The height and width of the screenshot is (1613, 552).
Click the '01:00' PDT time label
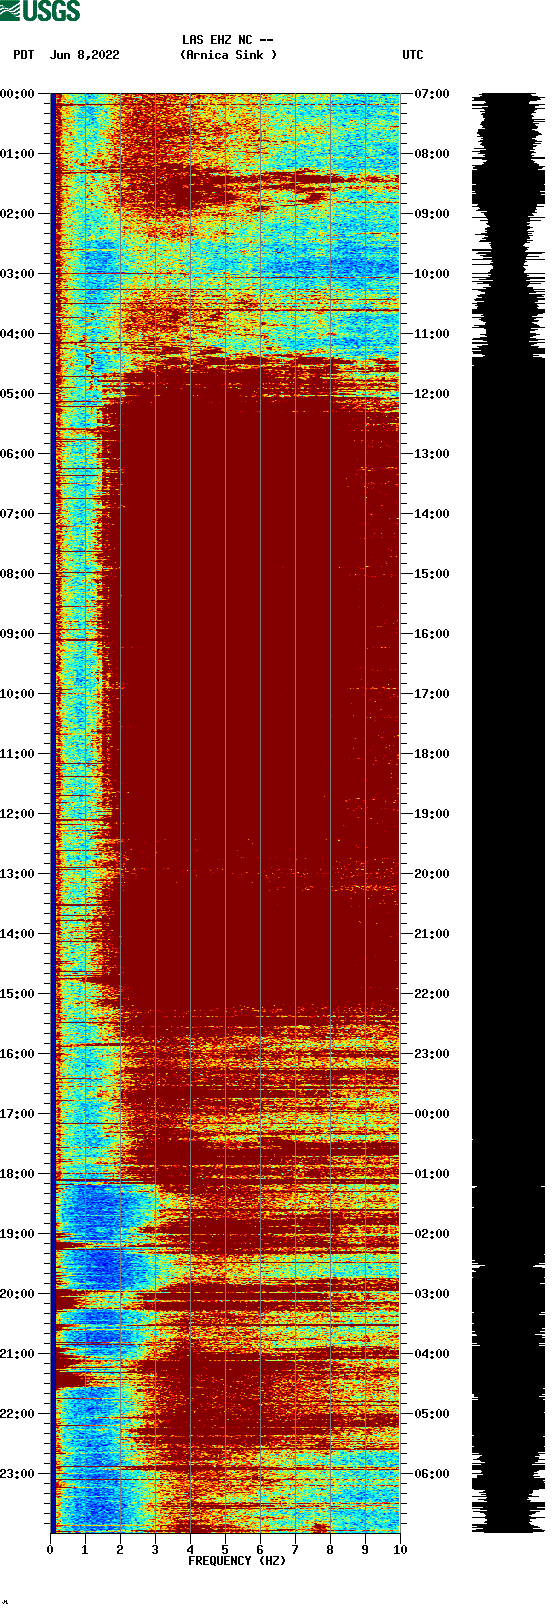pos(17,154)
